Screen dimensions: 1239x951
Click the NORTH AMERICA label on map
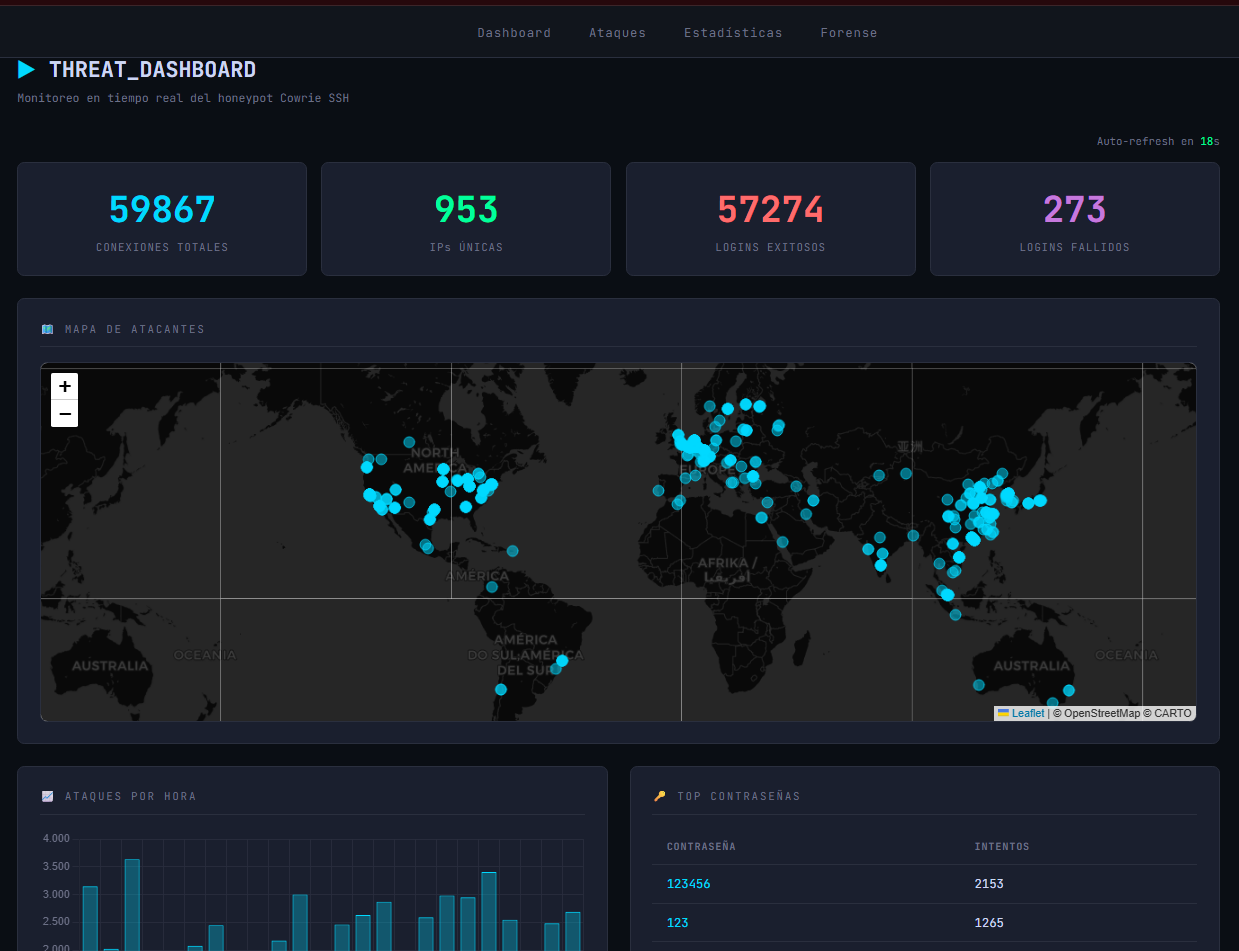434,460
